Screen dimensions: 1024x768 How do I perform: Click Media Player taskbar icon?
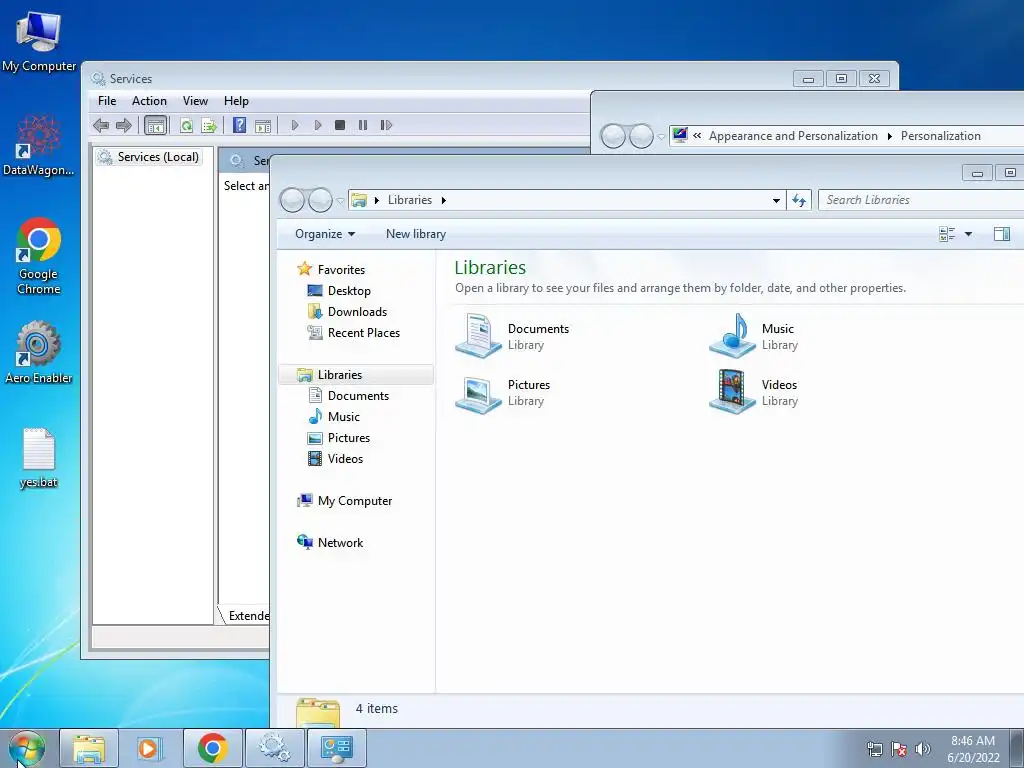click(150, 748)
